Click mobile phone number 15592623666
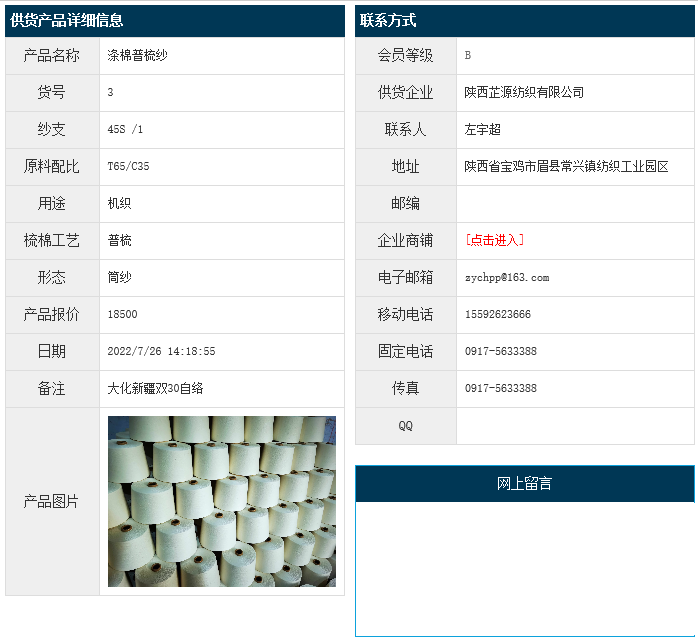The height and width of the screenshot is (640, 698). (x=498, y=314)
